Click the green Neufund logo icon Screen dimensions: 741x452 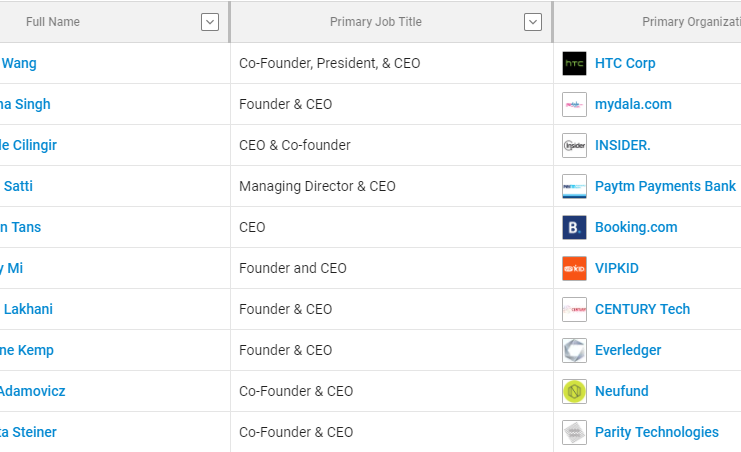click(x=574, y=391)
